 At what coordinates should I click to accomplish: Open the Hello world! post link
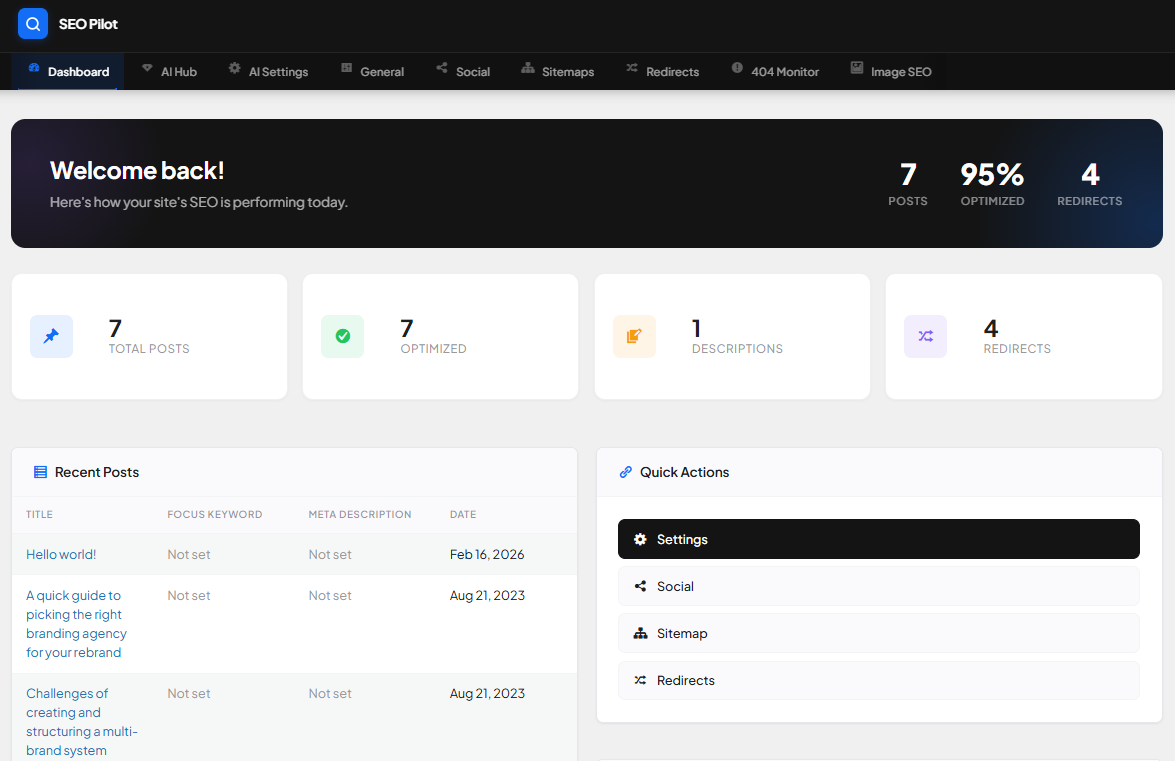pyautogui.click(x=61, y=553)
